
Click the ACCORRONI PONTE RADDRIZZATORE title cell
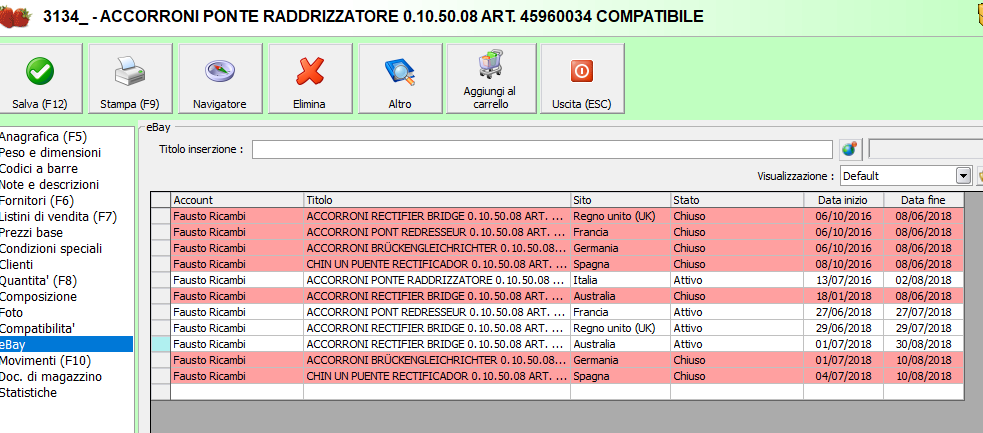[x=437, y=280]
